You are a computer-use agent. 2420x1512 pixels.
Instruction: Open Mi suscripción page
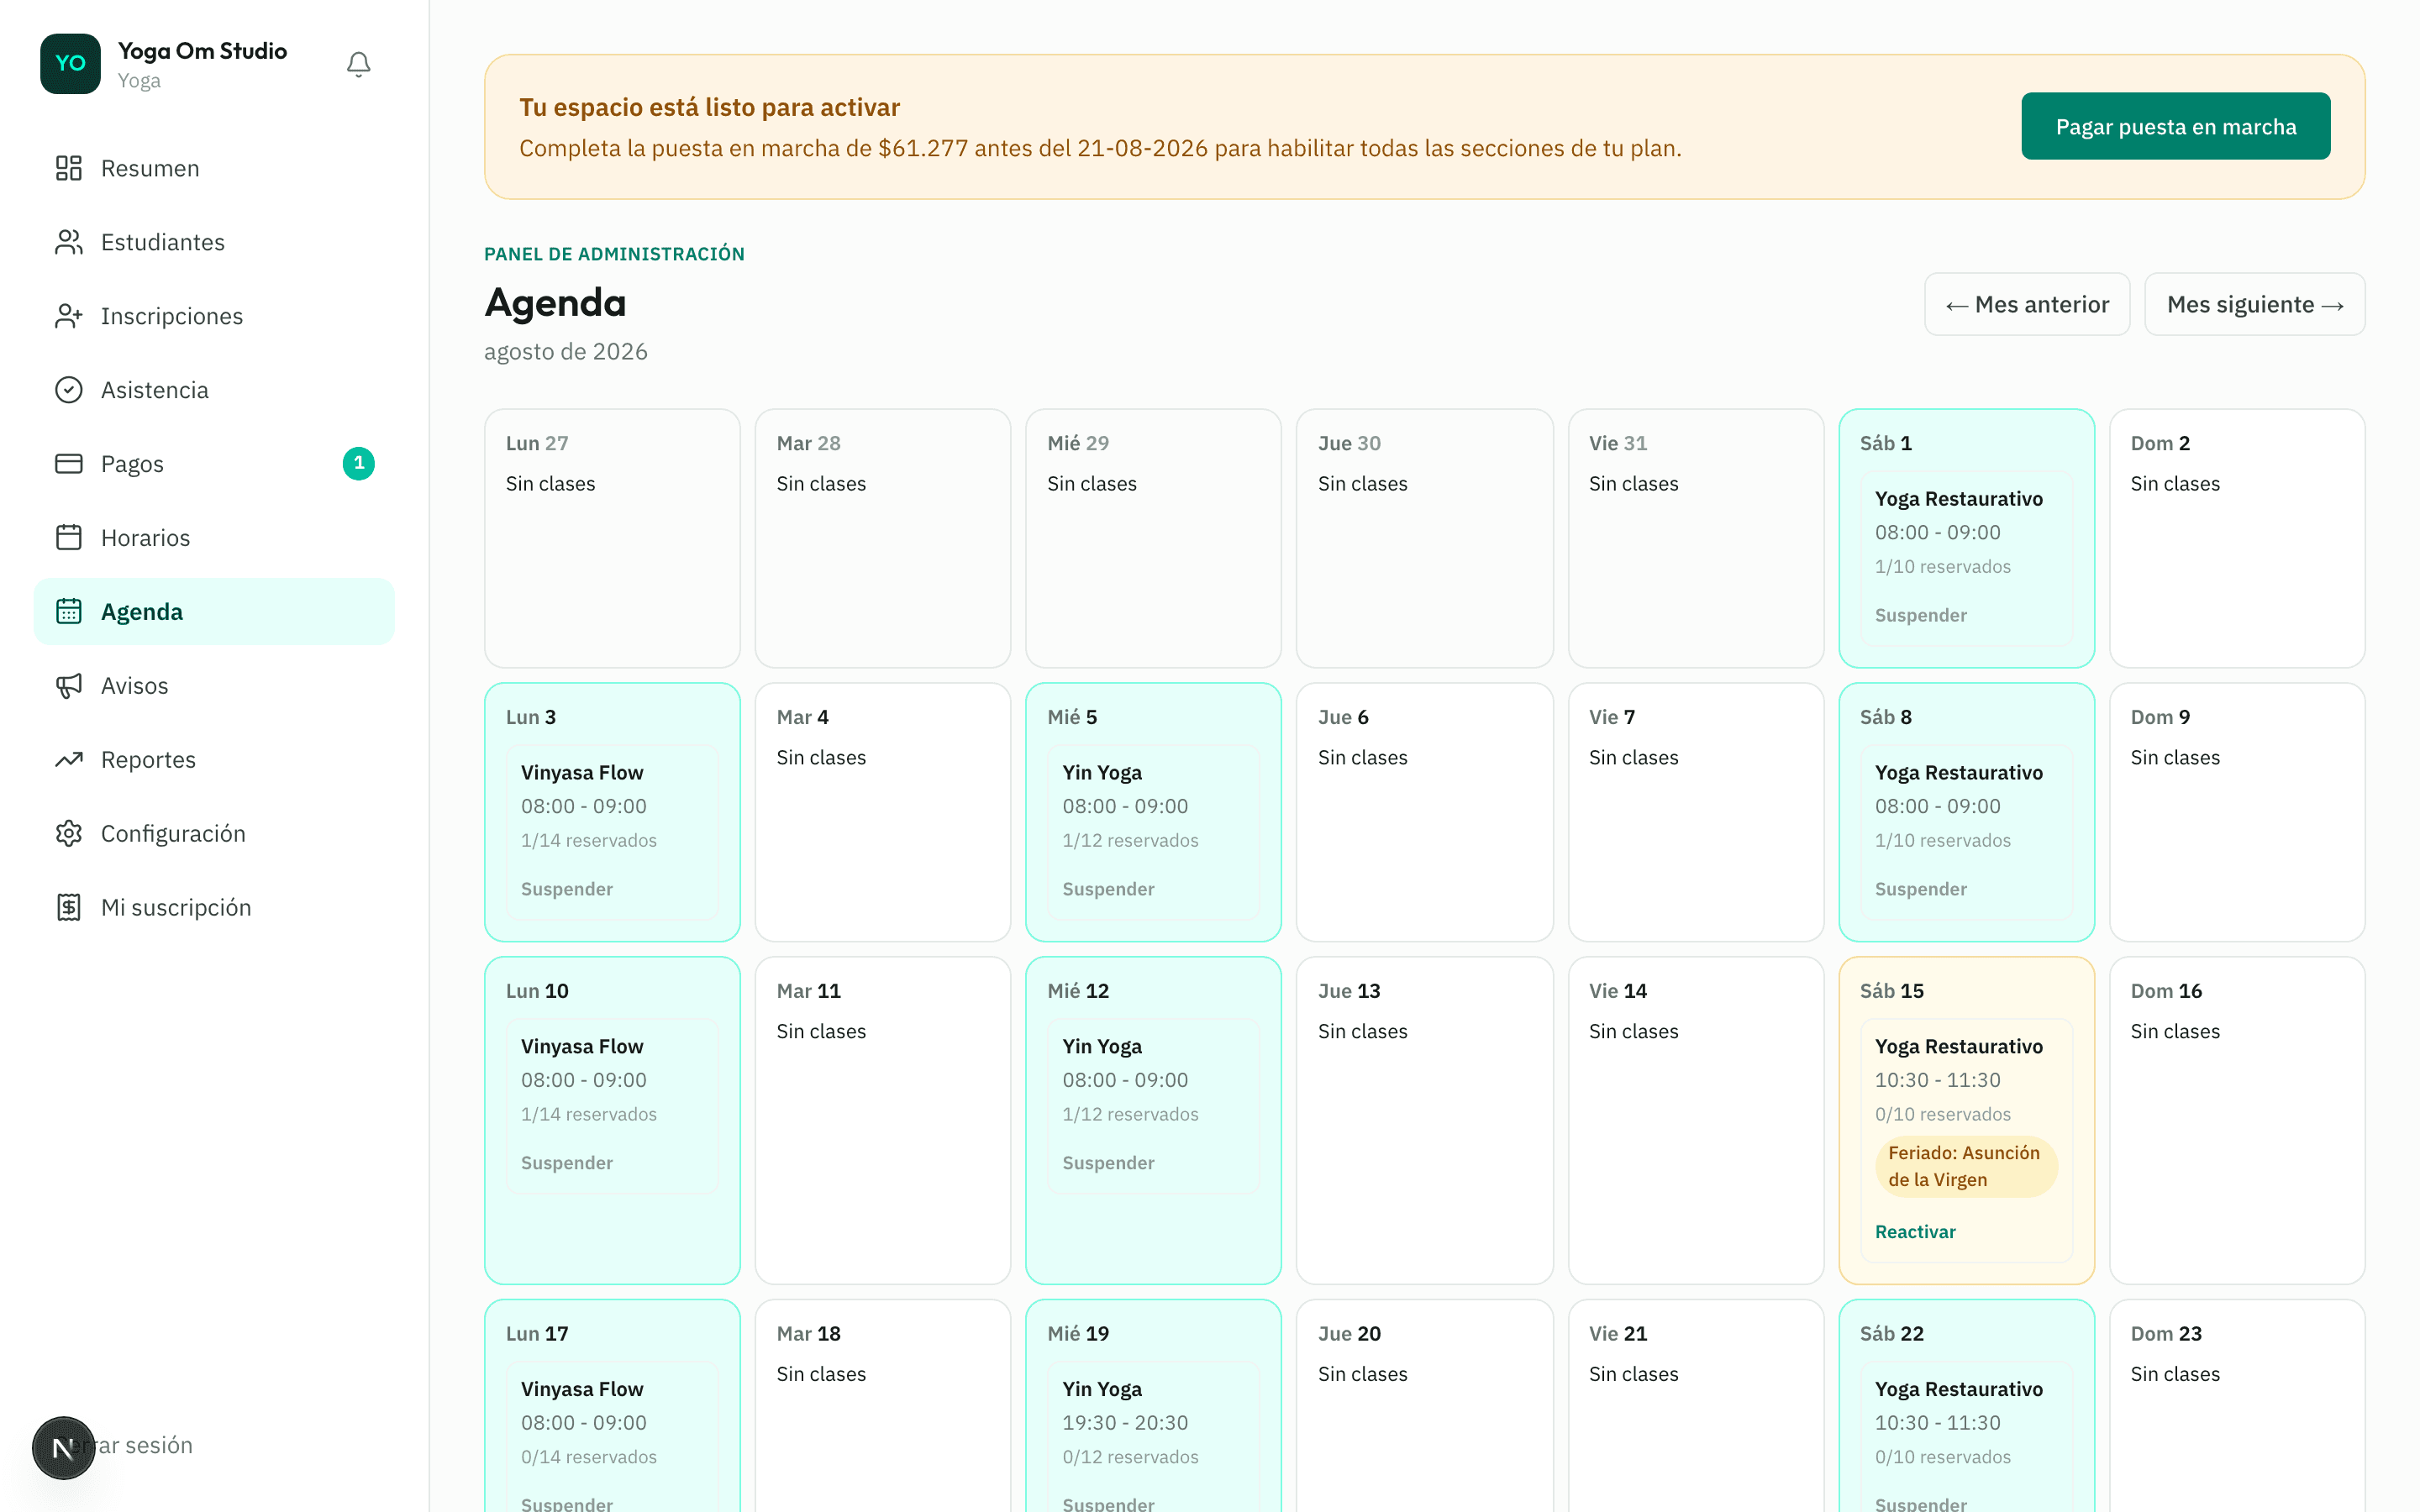point(214,908)
